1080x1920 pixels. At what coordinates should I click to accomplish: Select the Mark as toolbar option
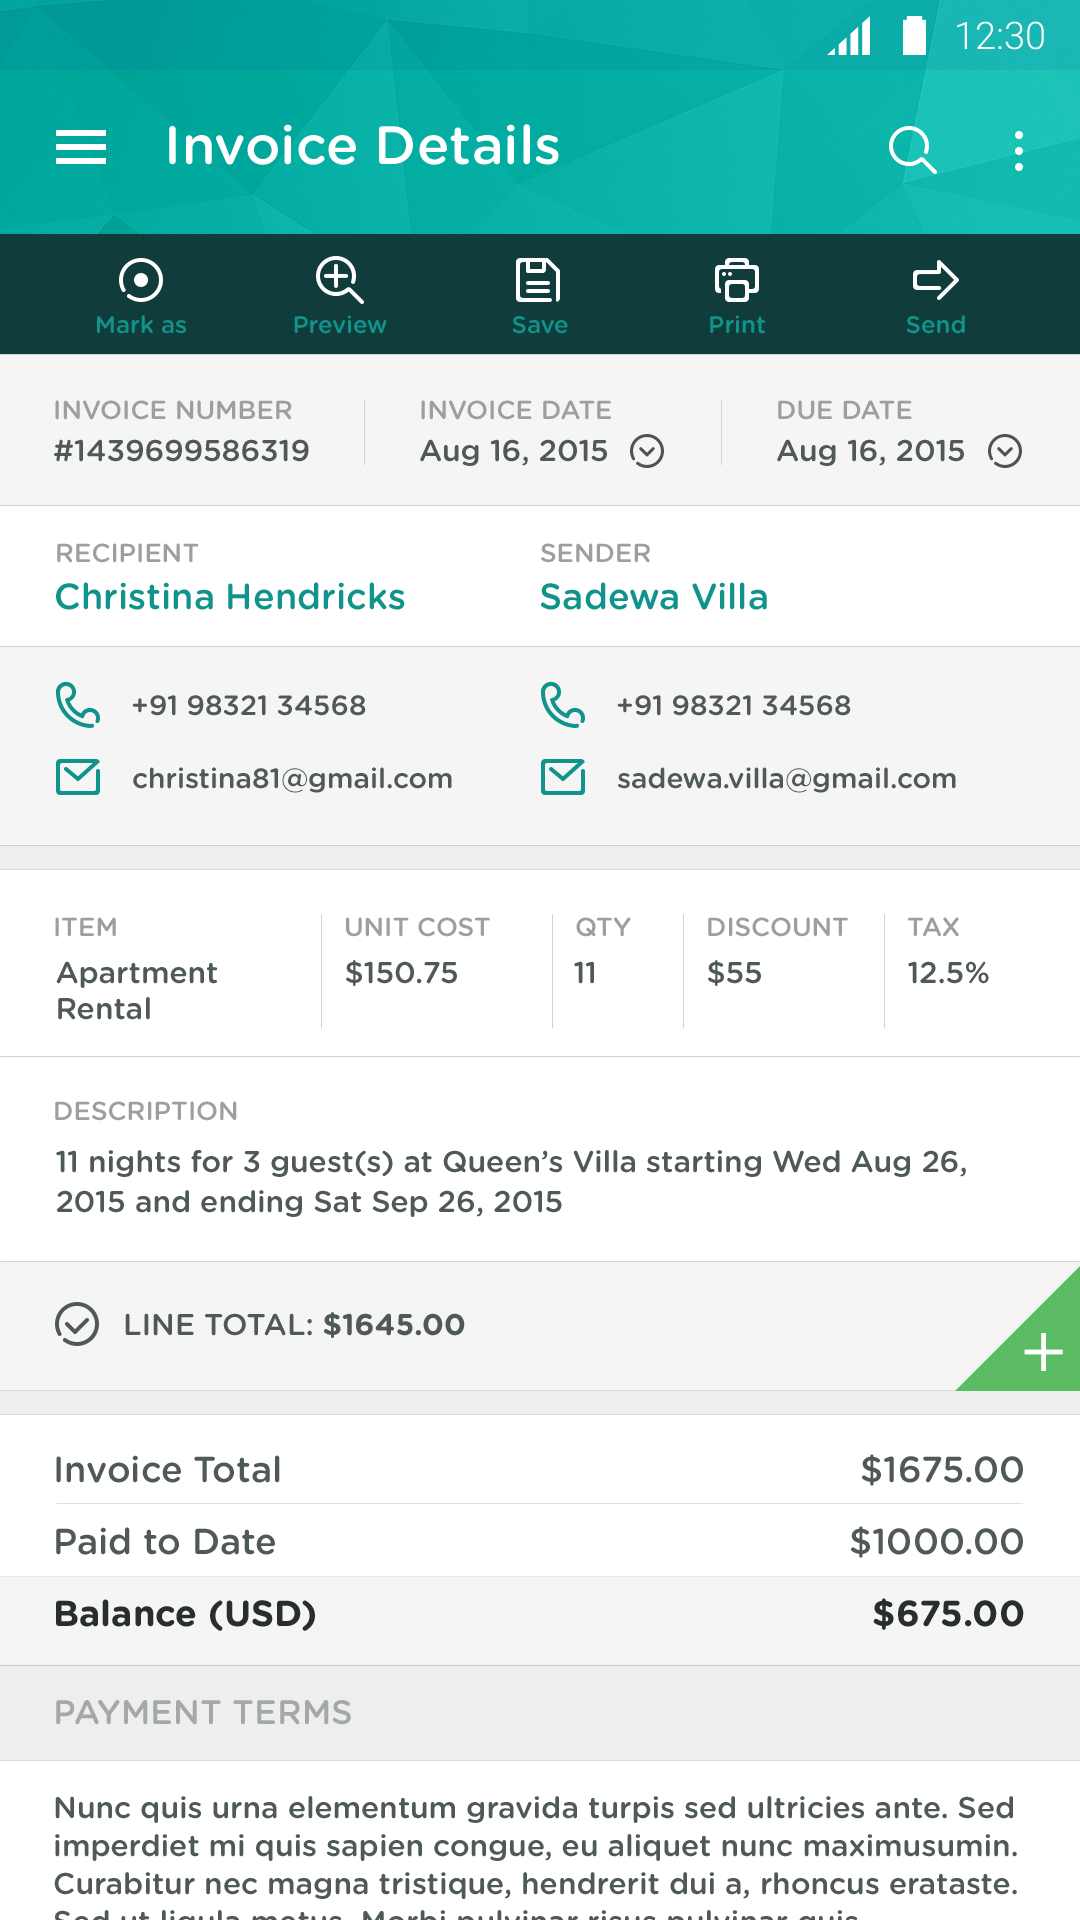click(x=141, y=297)
